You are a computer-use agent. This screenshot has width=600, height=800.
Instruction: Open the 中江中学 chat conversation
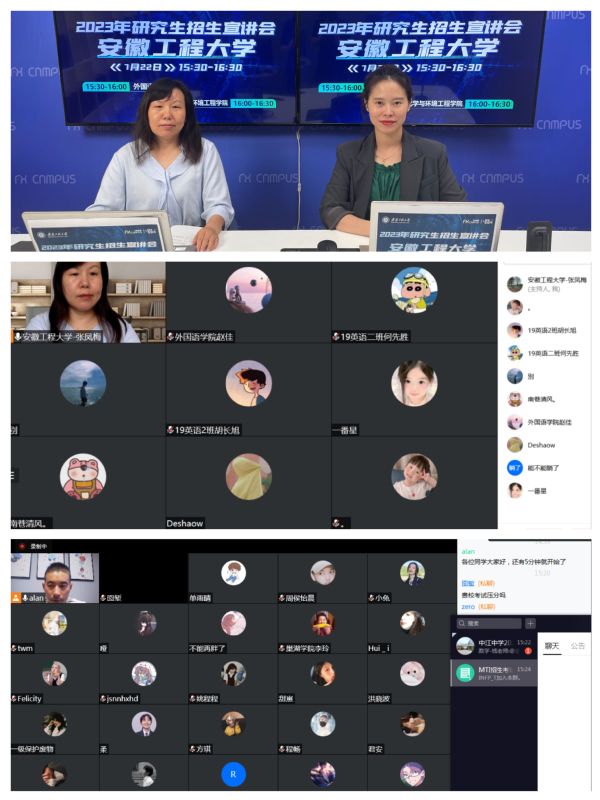click(x=493, y=646)
